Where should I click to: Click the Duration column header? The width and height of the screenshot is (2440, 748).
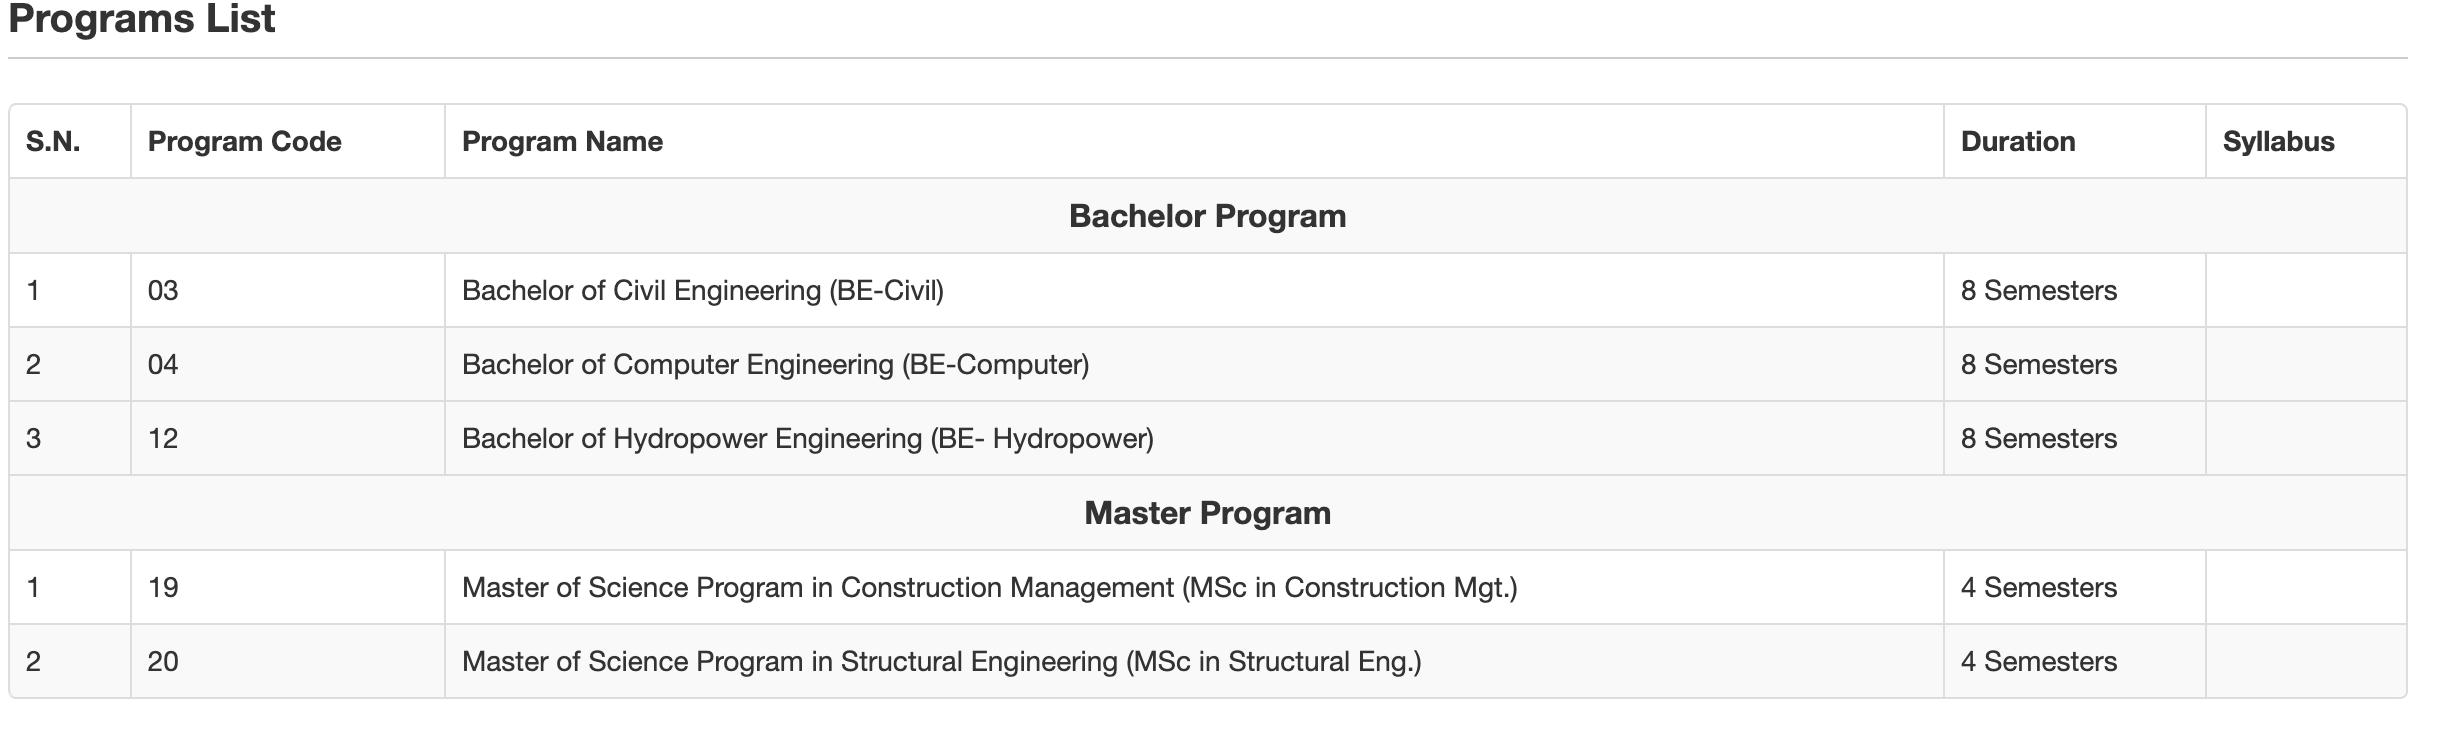click(x=2018, y=142)
